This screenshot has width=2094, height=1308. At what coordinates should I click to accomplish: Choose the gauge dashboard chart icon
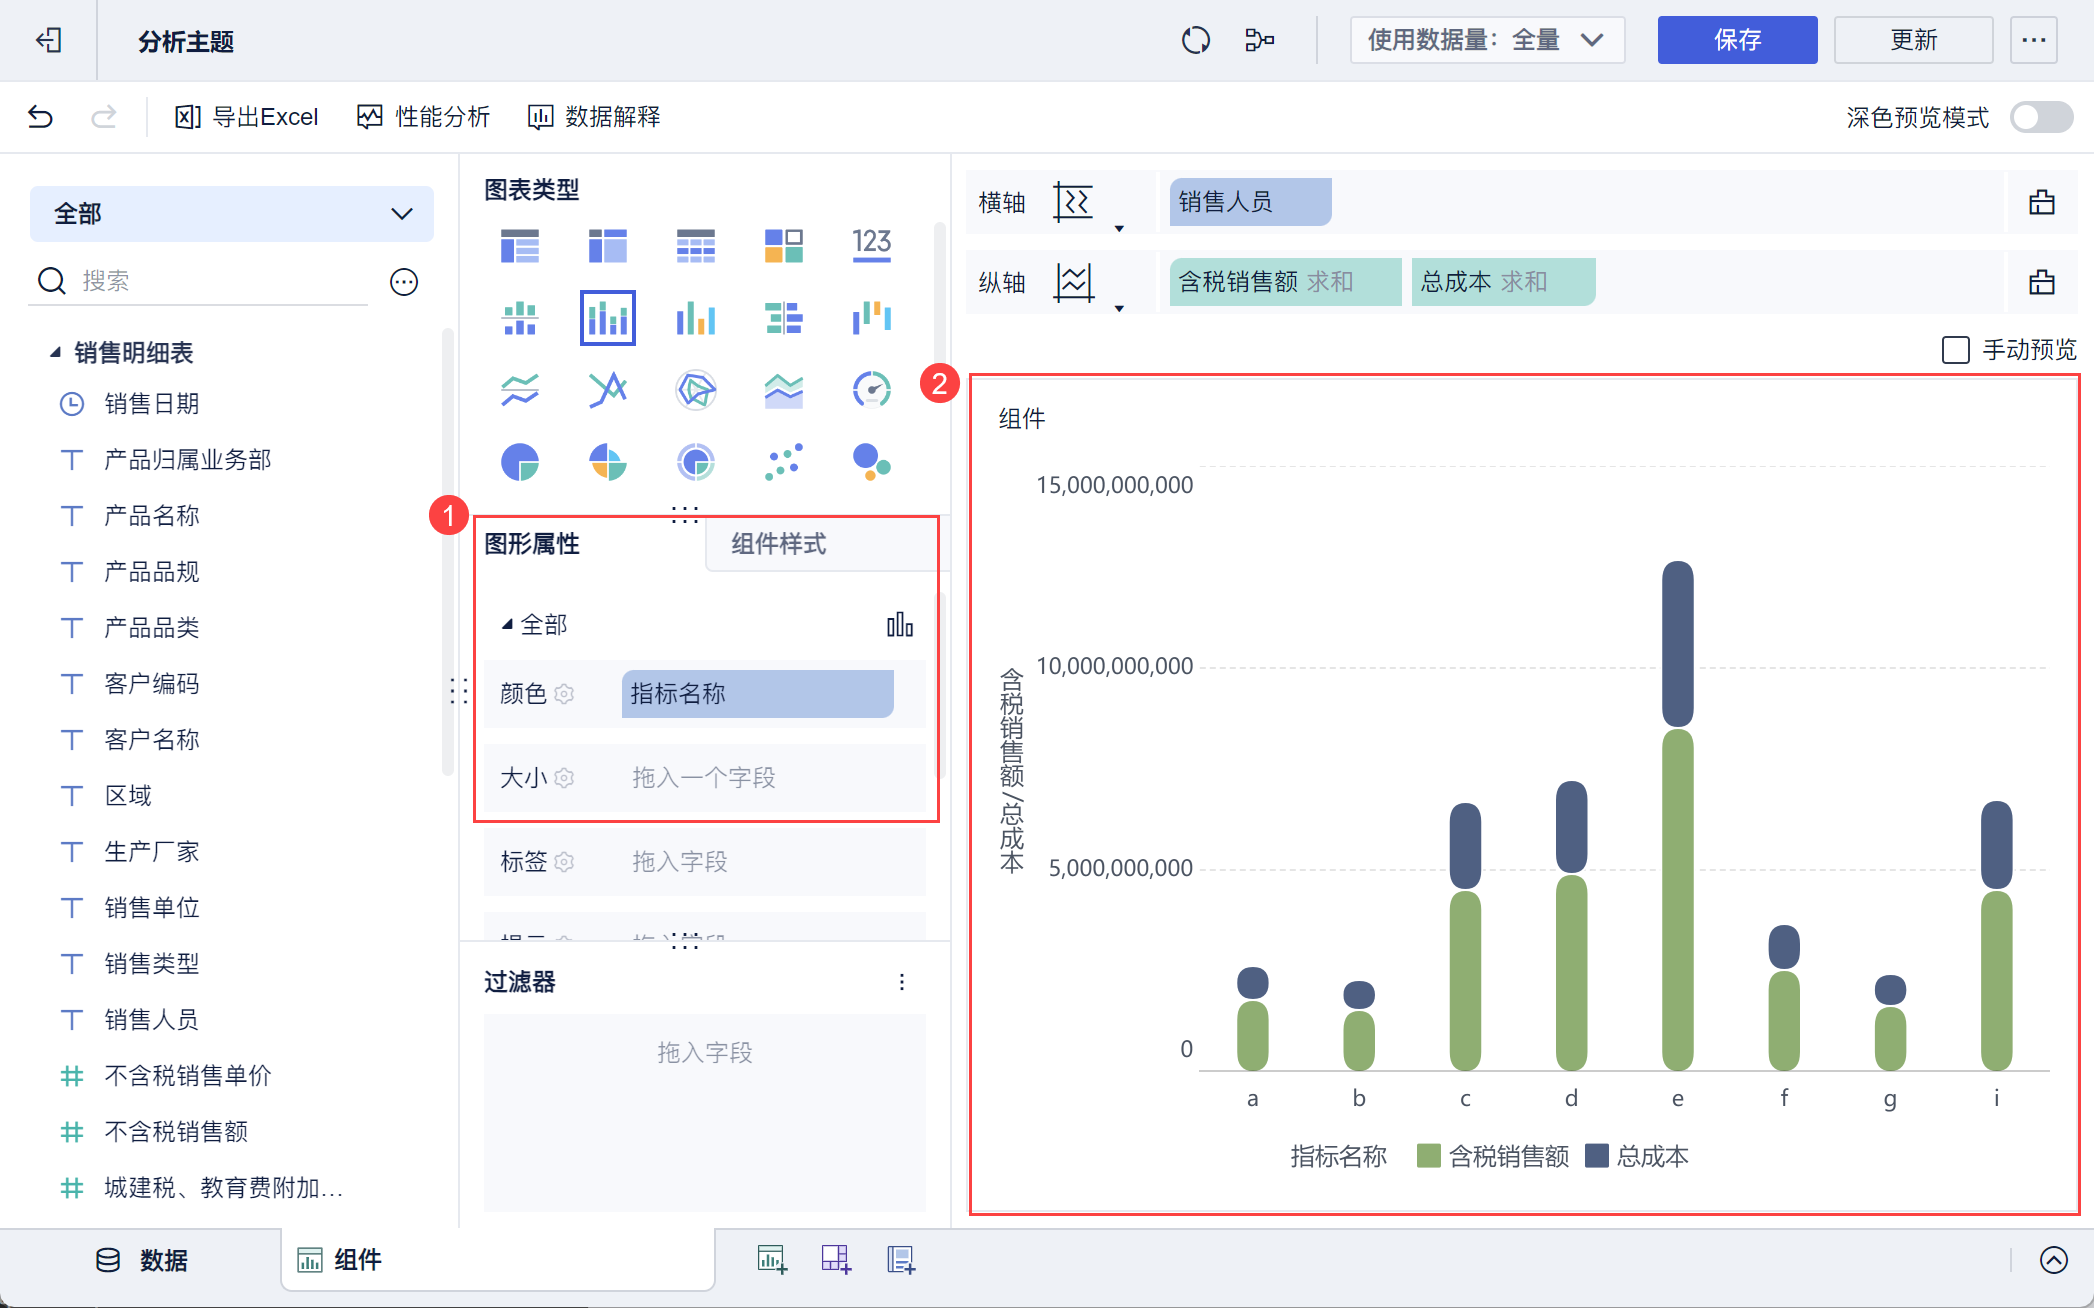871,389
